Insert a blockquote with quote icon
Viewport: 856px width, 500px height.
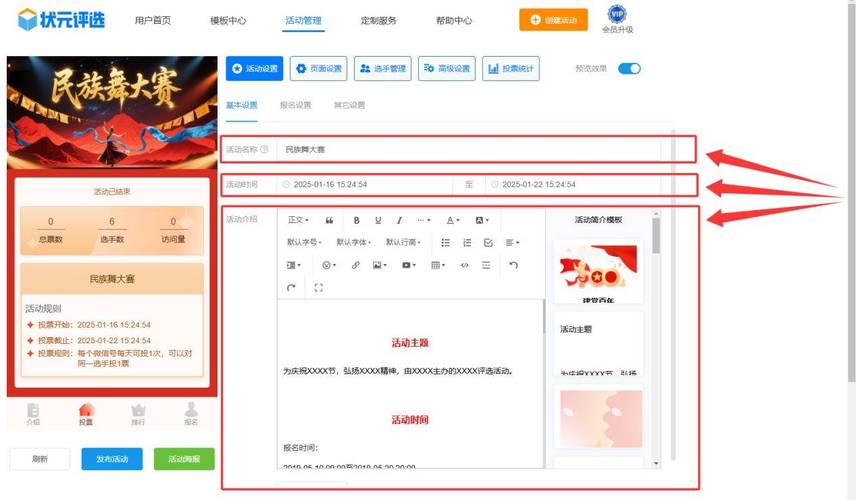tap(329, 220)
